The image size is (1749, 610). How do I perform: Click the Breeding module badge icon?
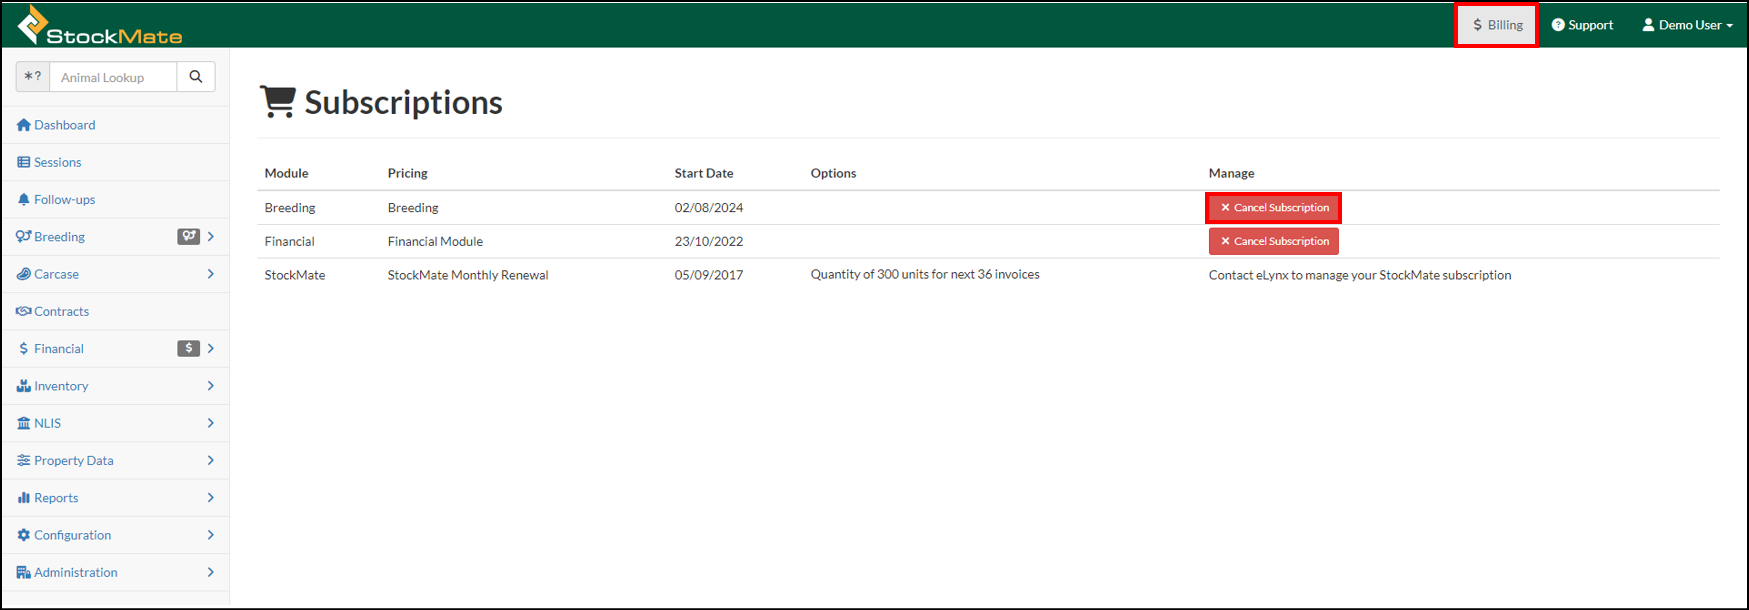(189, 236)
